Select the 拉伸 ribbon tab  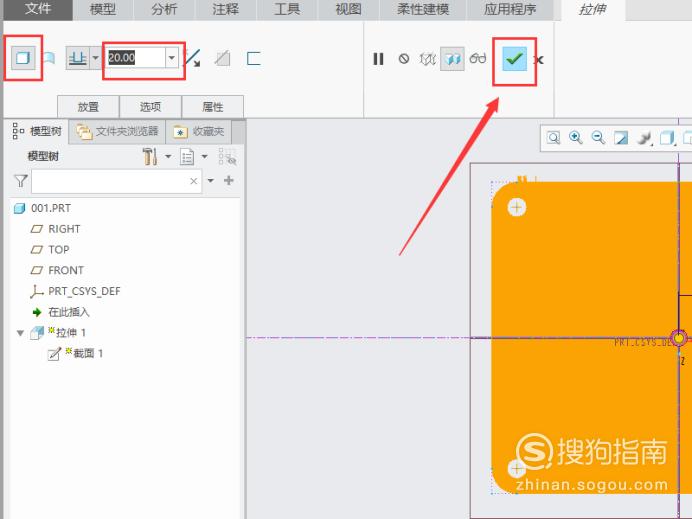point(593,10)
